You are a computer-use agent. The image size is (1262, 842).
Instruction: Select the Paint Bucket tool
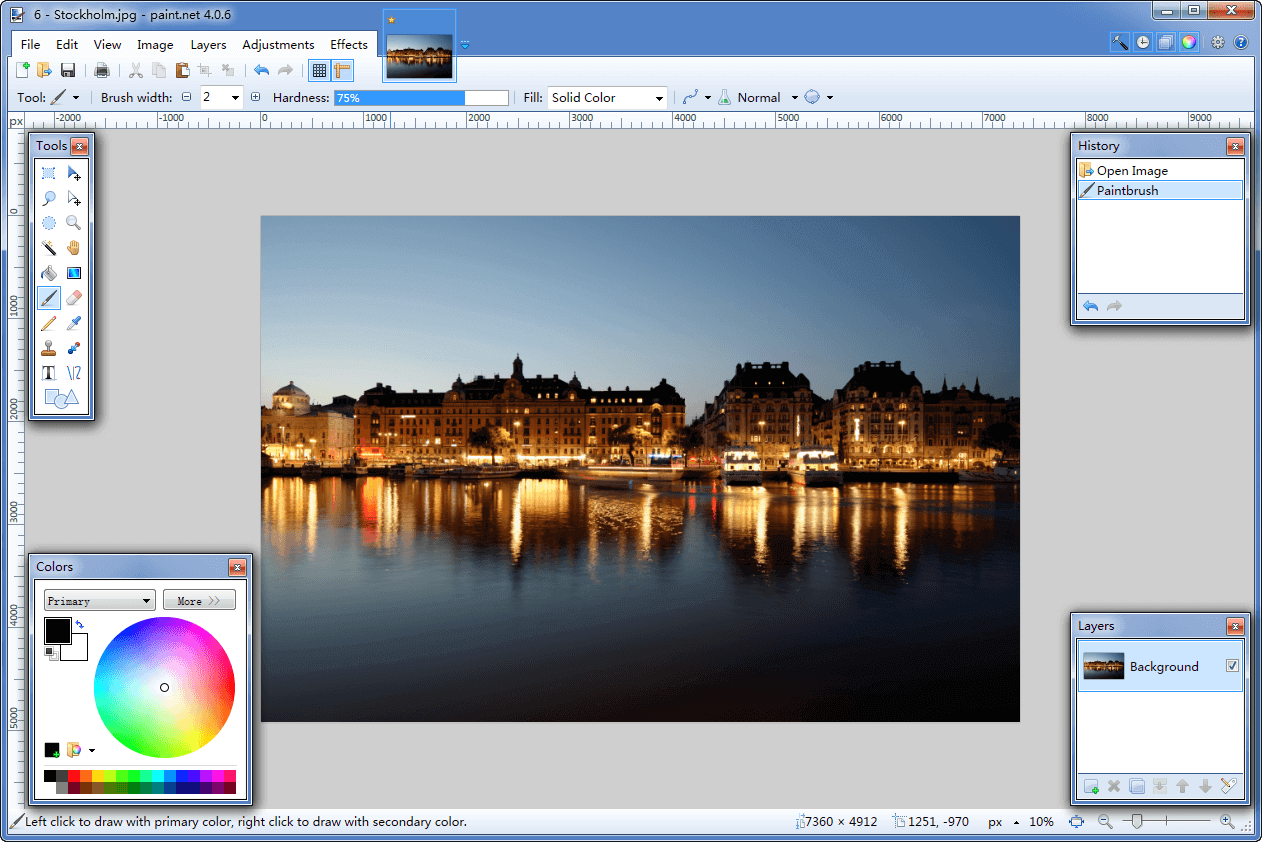pos(48,272)
